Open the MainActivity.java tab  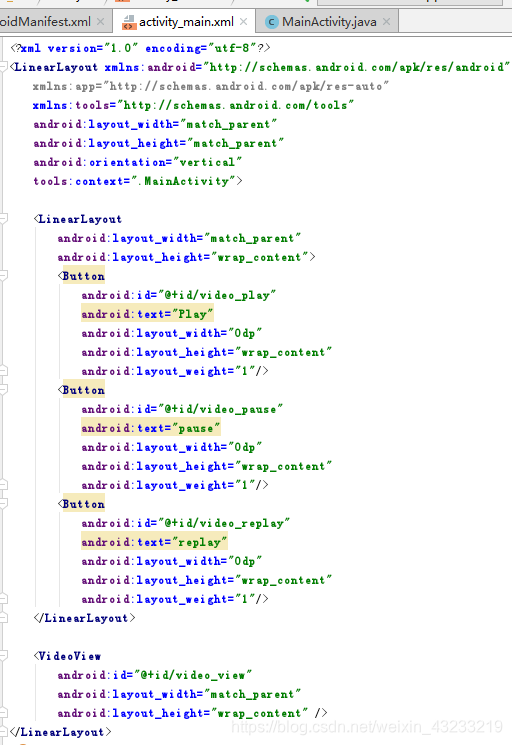329,22
